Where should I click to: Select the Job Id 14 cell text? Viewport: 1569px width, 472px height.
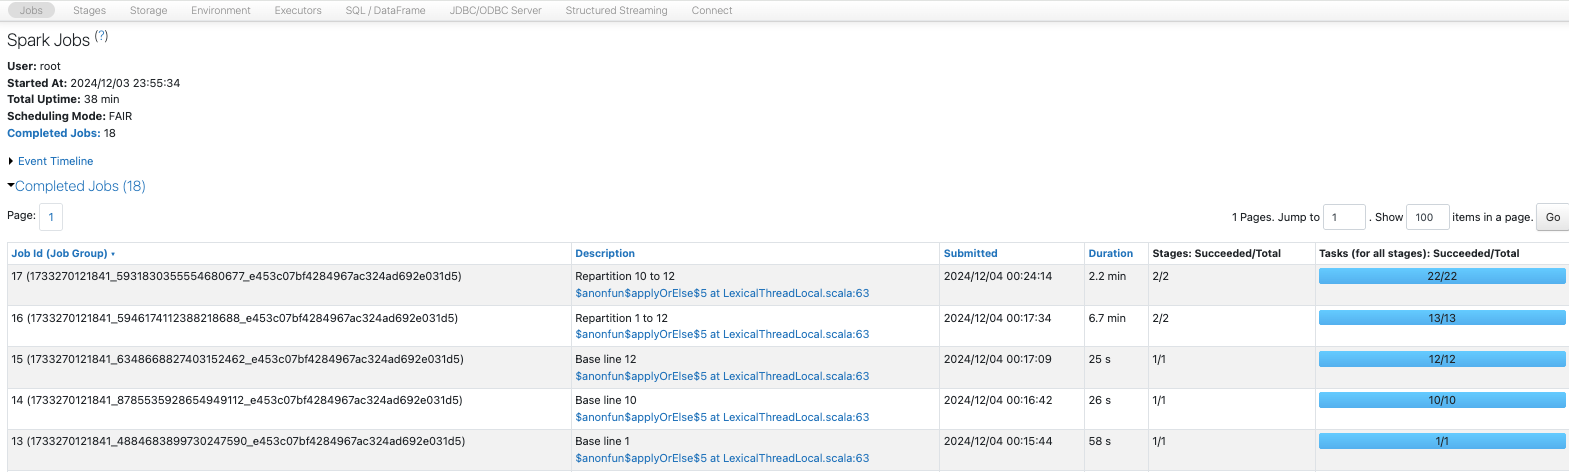[x=237, y=400]
